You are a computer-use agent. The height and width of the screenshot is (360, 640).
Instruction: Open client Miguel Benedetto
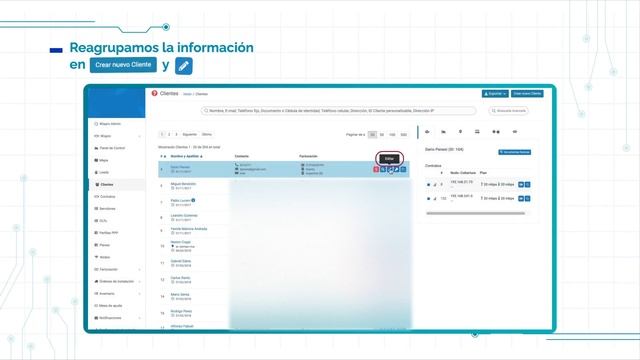[x=183, y=184]
